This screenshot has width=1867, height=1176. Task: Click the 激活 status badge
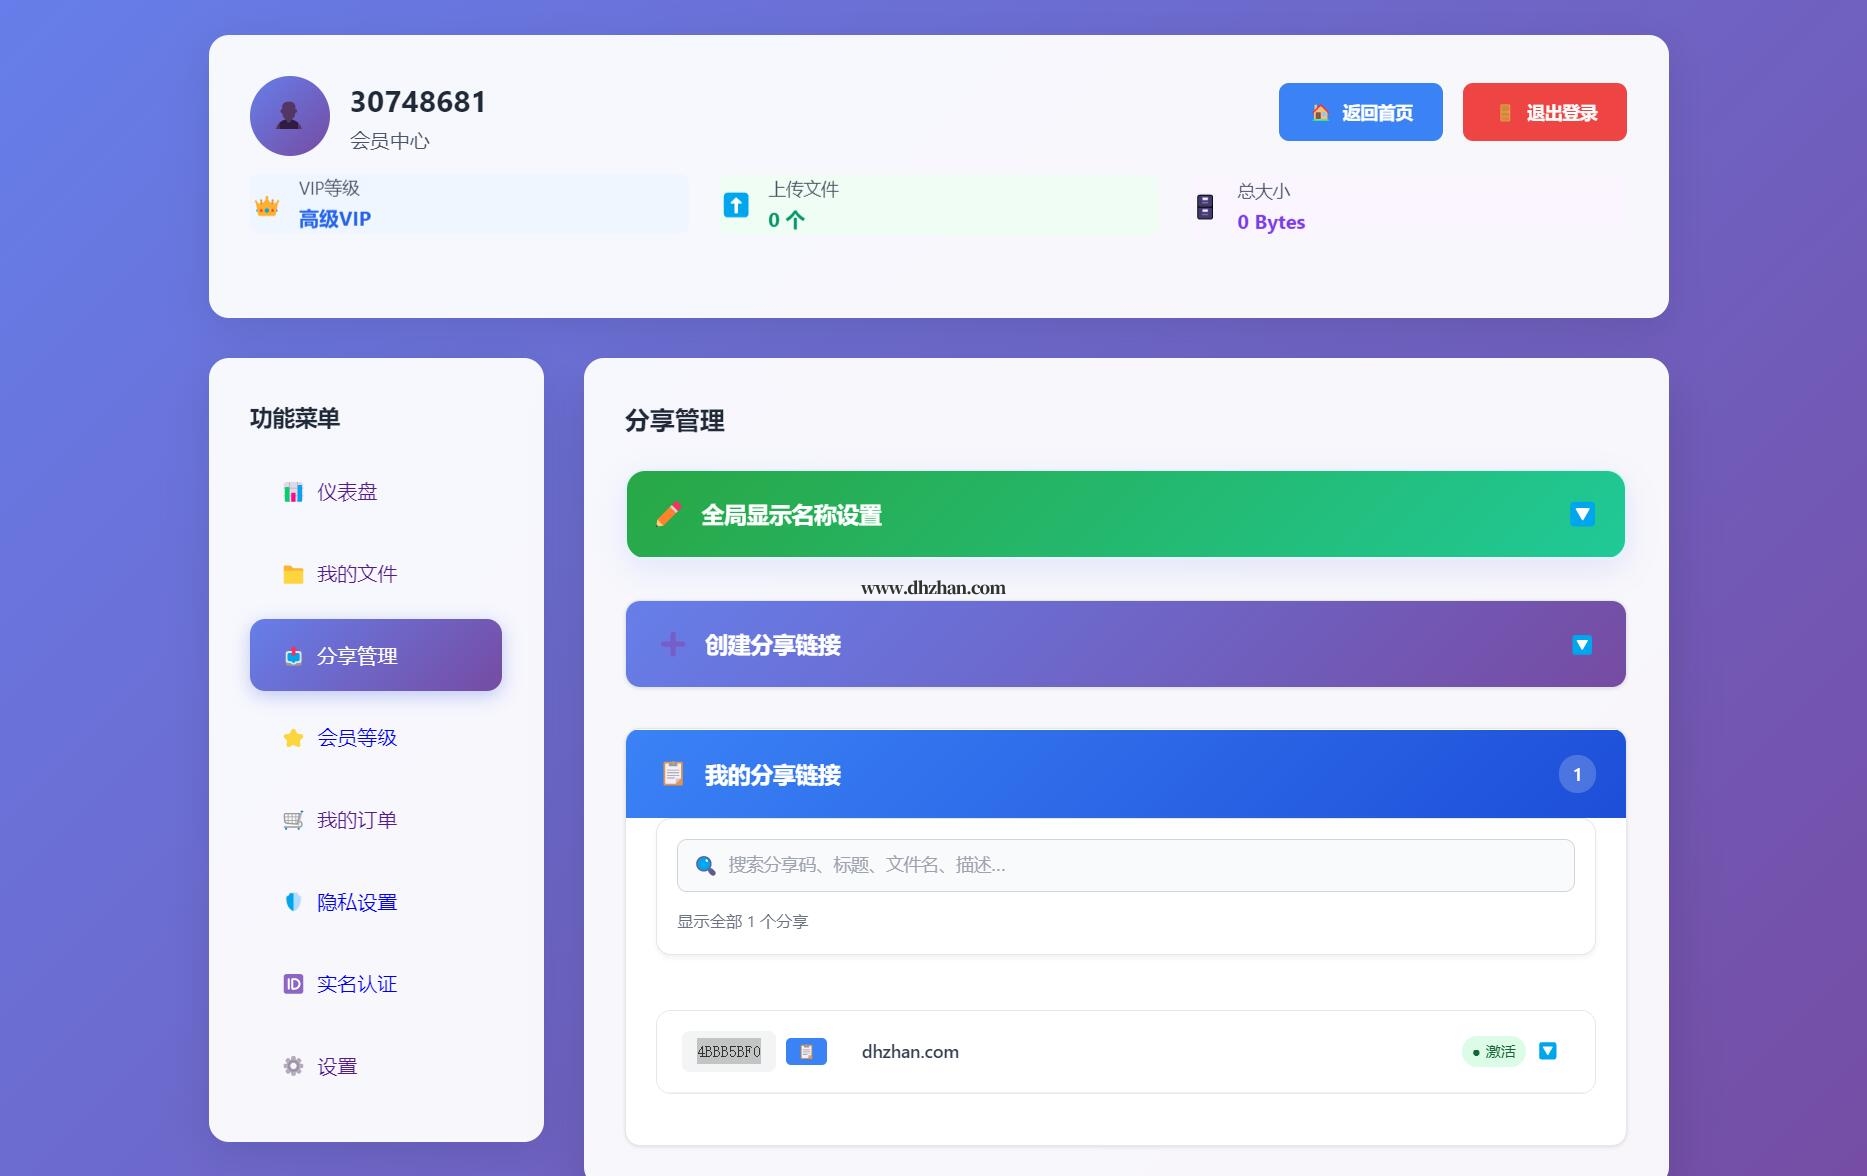tap(1493, 1052)
